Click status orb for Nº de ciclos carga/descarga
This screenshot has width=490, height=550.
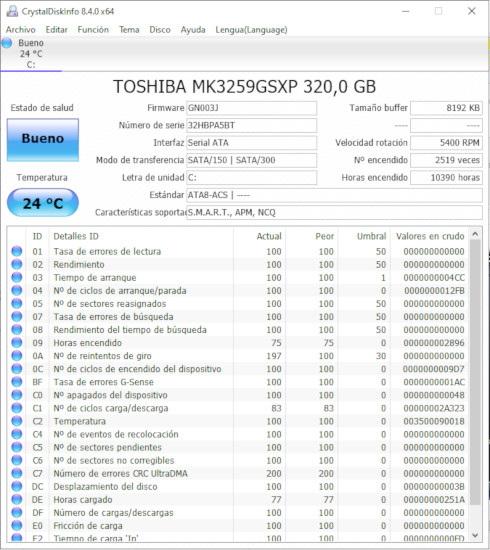point(16,408)
